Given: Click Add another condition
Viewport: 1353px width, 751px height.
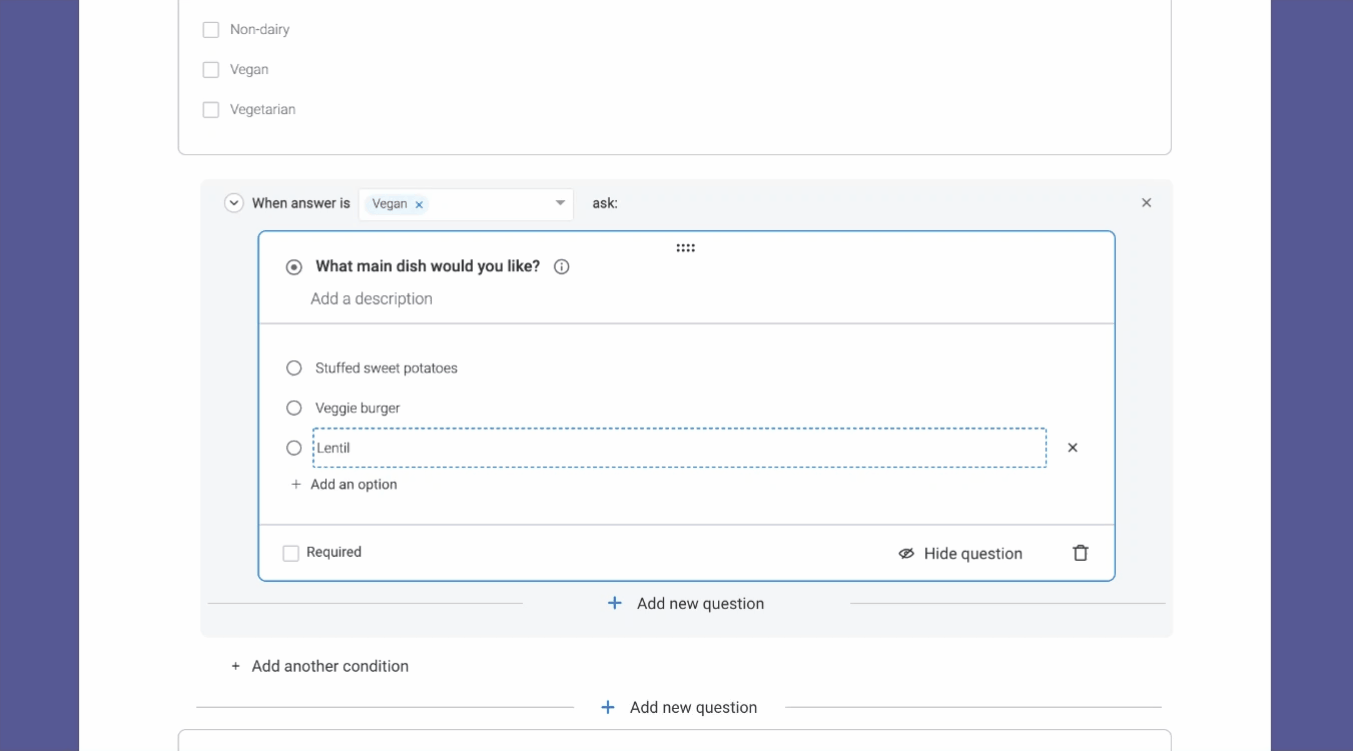Looking at the screenshot, I should click(320, 666).
